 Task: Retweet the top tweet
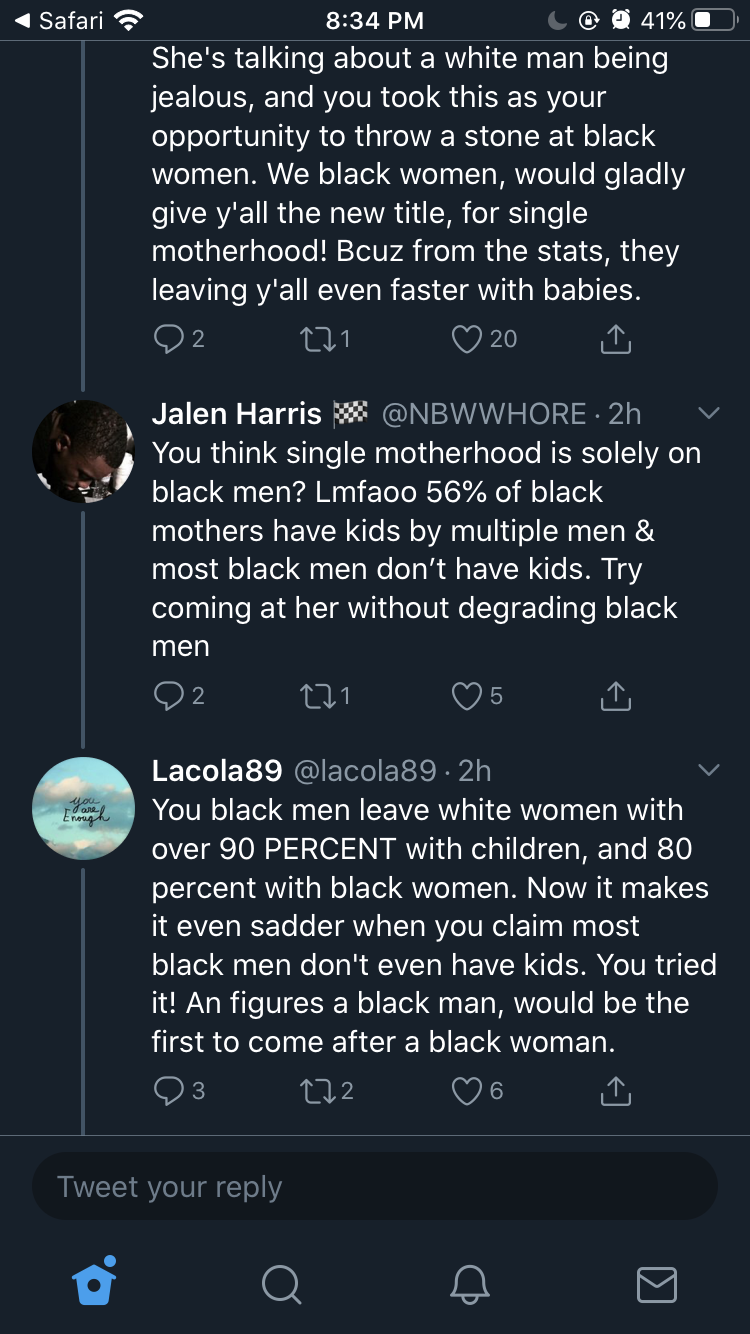click(316, 339)
